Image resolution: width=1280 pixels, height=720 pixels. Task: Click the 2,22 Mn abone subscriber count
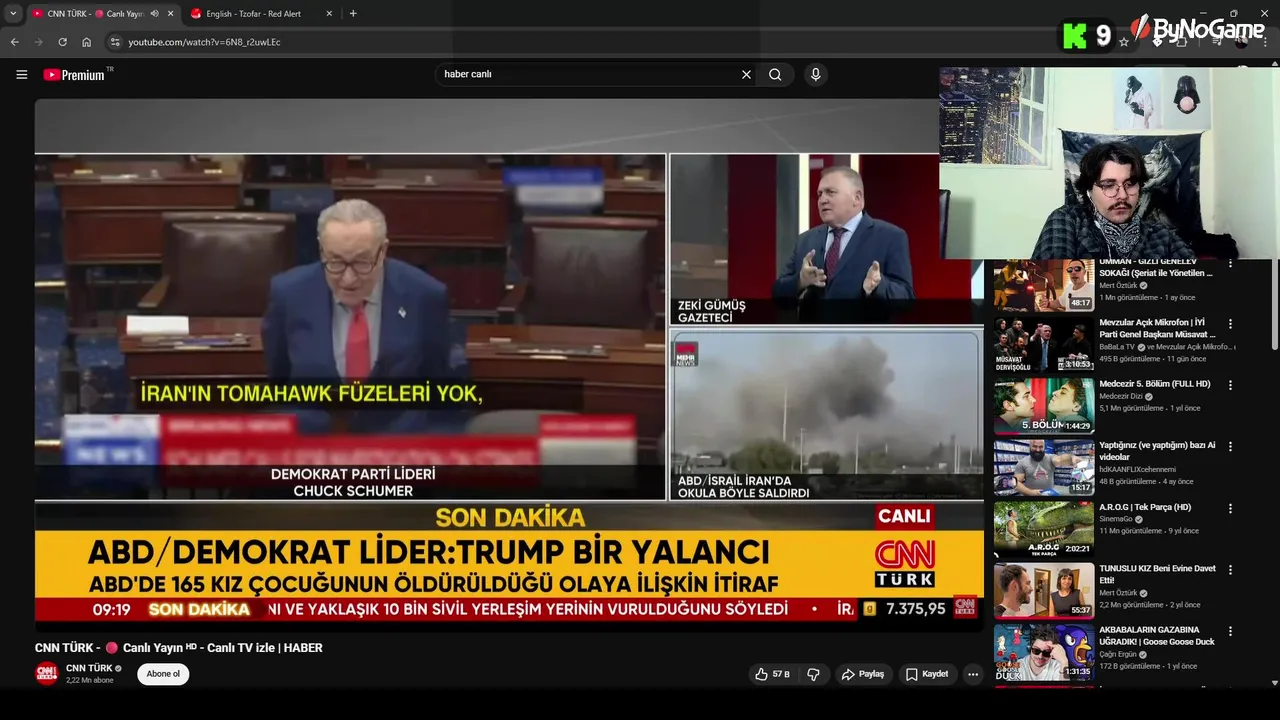tap(90, 680)
